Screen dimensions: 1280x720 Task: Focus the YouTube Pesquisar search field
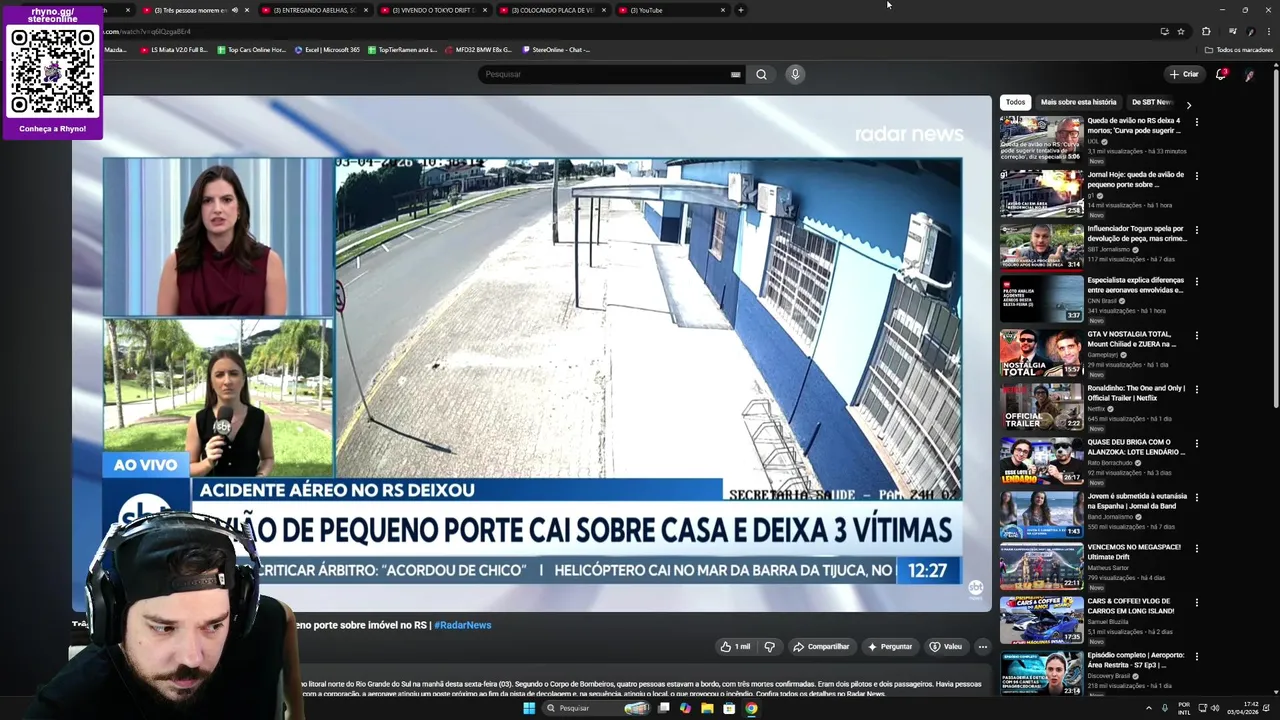[604, 74]
